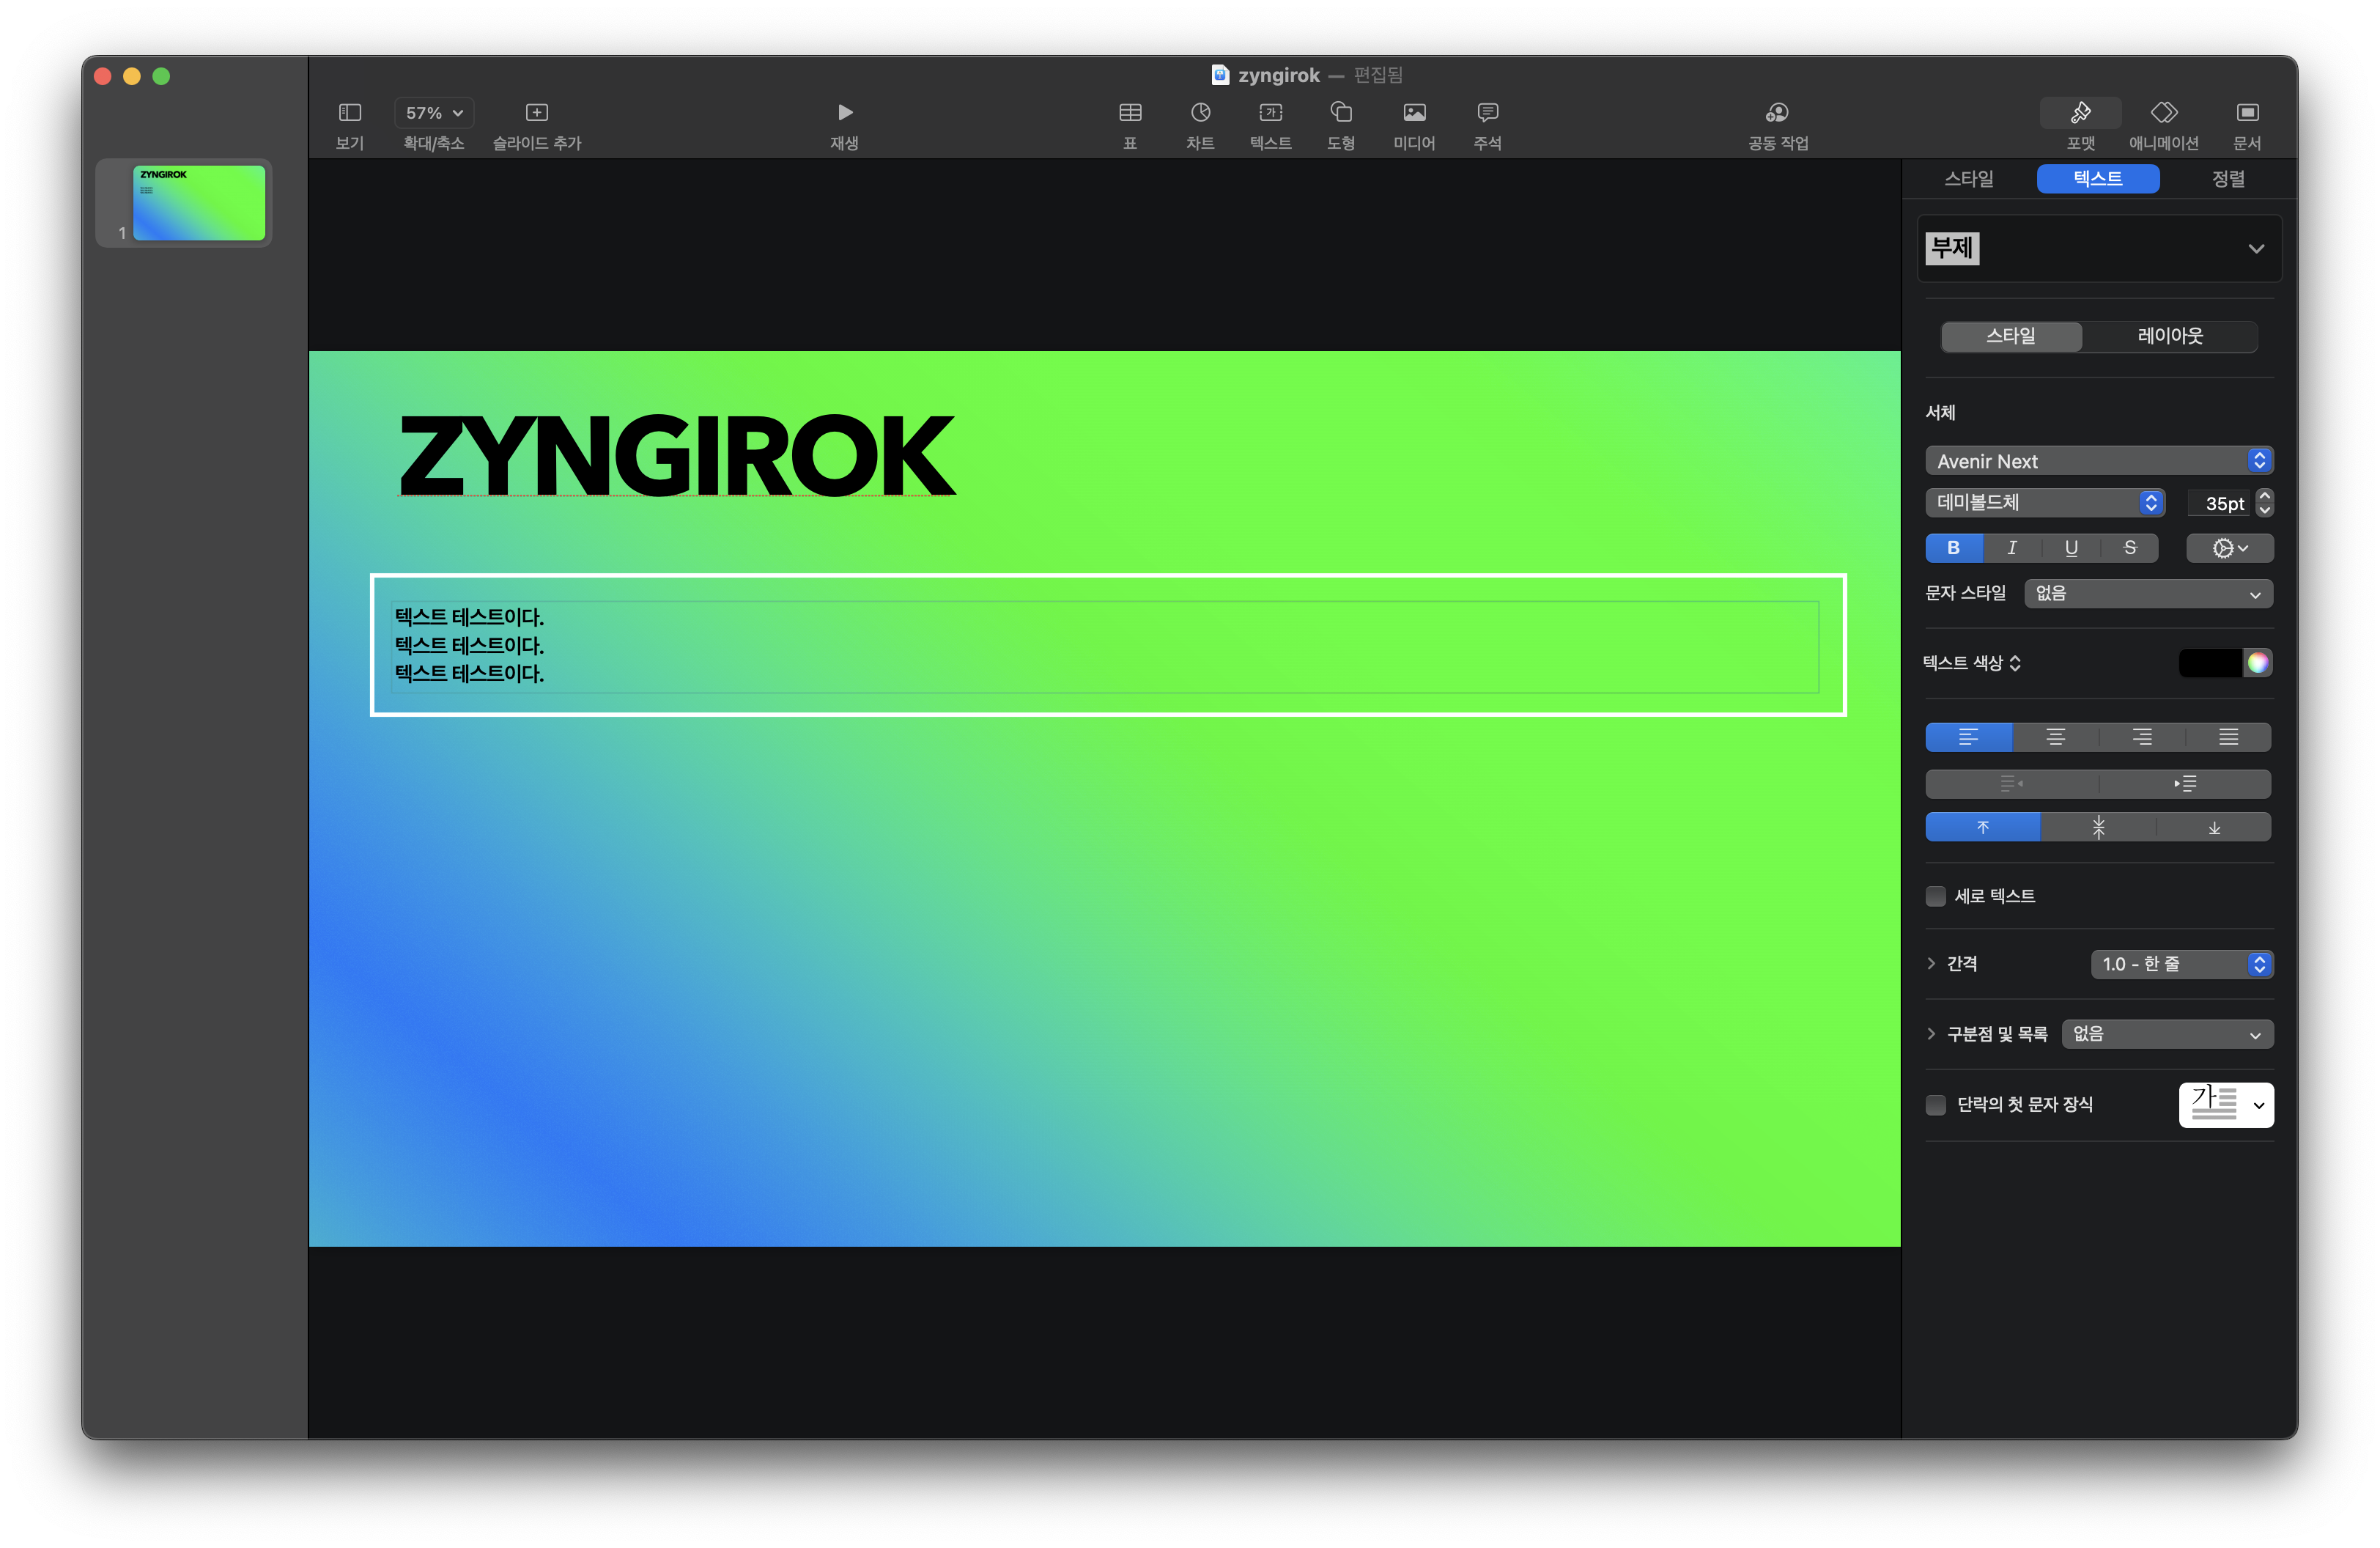Insert a table from toolbar
The image size is (2380, 1548).
[x=1130, y=112]
